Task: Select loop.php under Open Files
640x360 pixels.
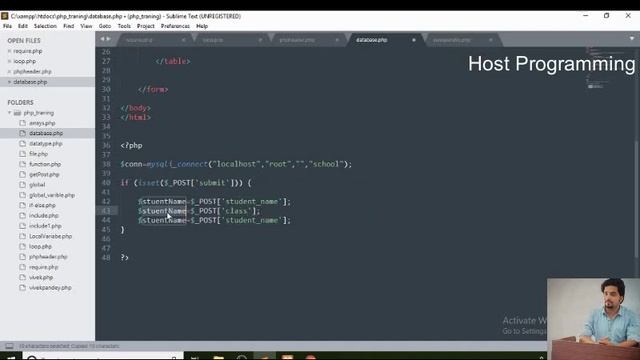Action: (x=24, y=61)
